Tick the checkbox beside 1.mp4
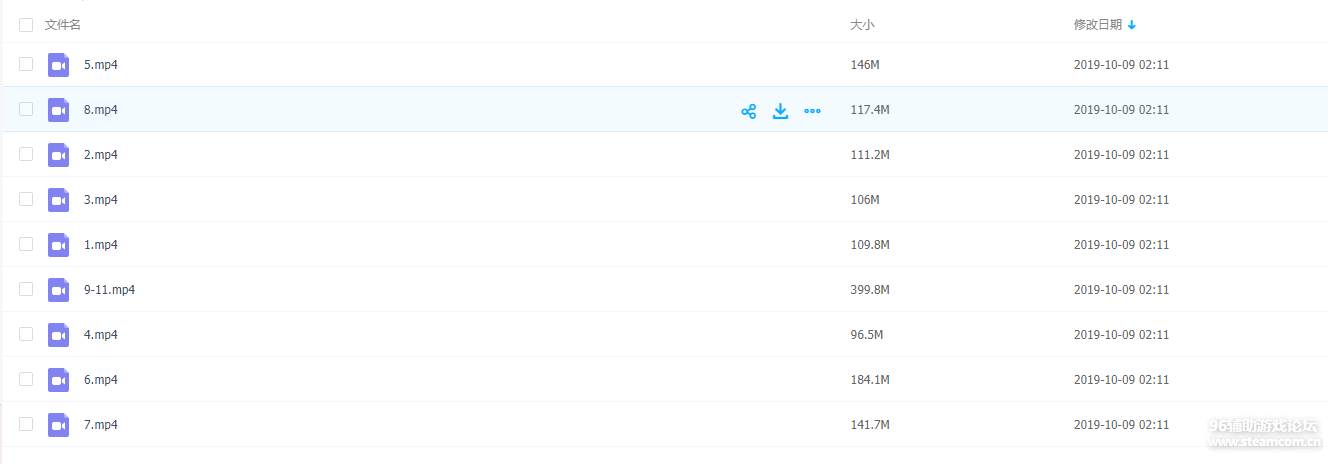Screen dimensions: 1328x464 26,245
